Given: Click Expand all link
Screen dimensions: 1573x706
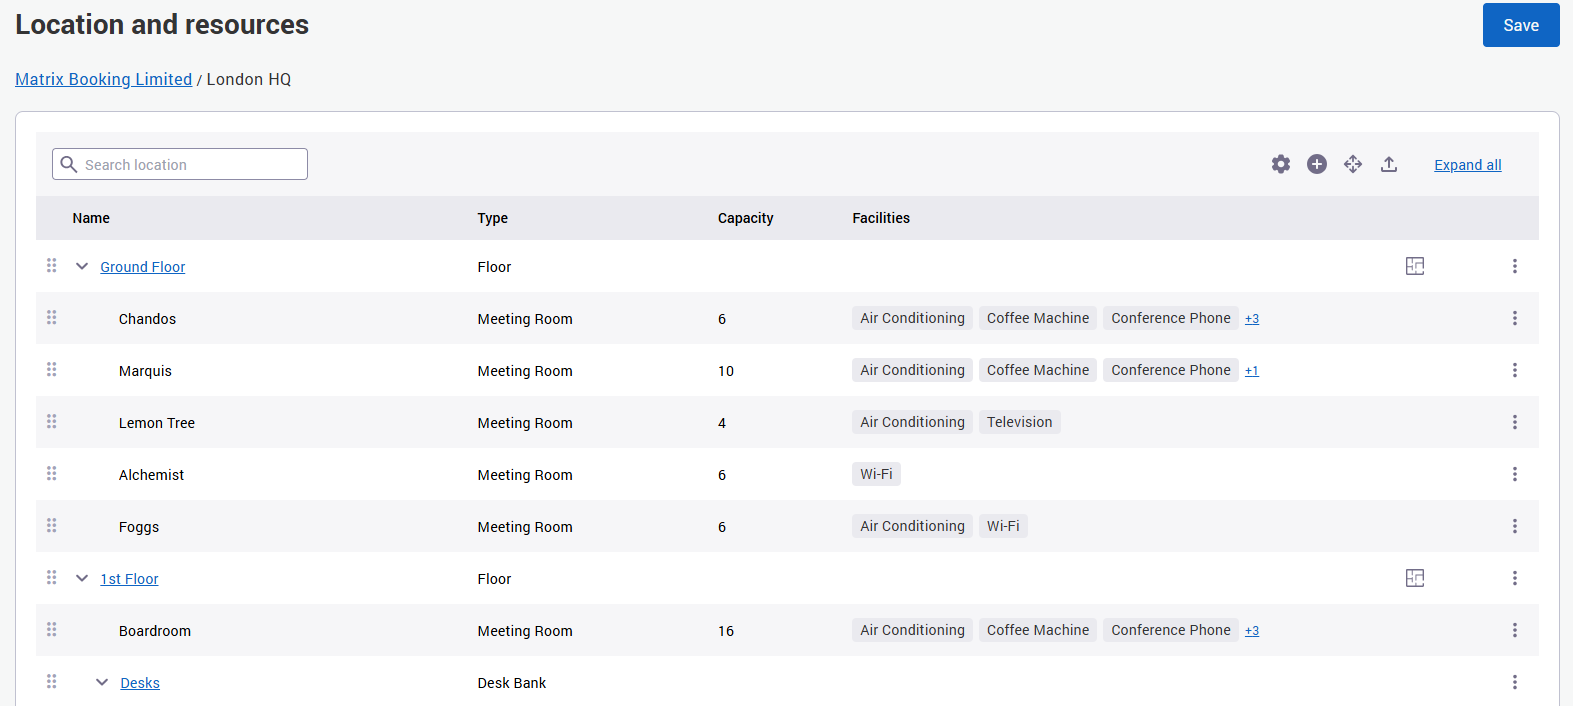Looking at the screenshot, I should coord(1468,165).
